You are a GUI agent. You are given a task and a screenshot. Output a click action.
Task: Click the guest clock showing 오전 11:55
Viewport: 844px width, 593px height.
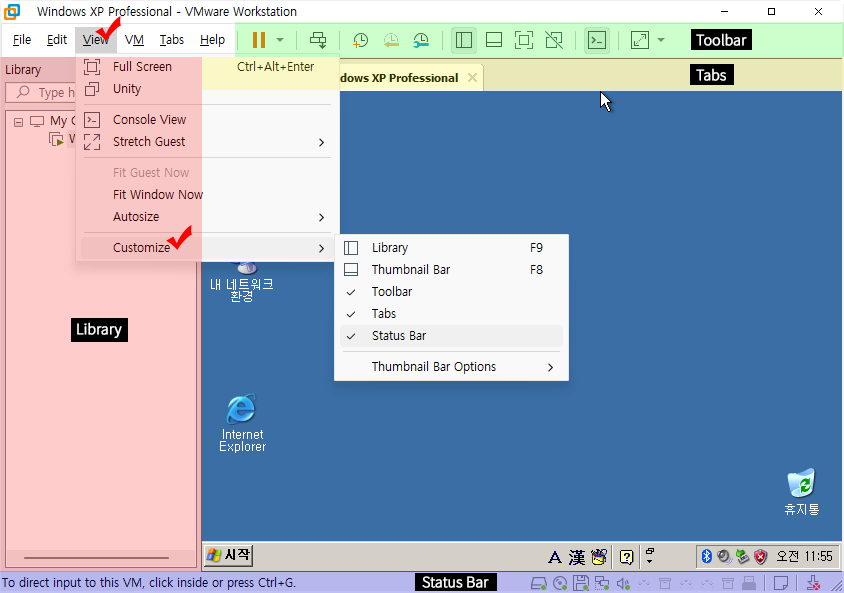(x=804, y=556)
